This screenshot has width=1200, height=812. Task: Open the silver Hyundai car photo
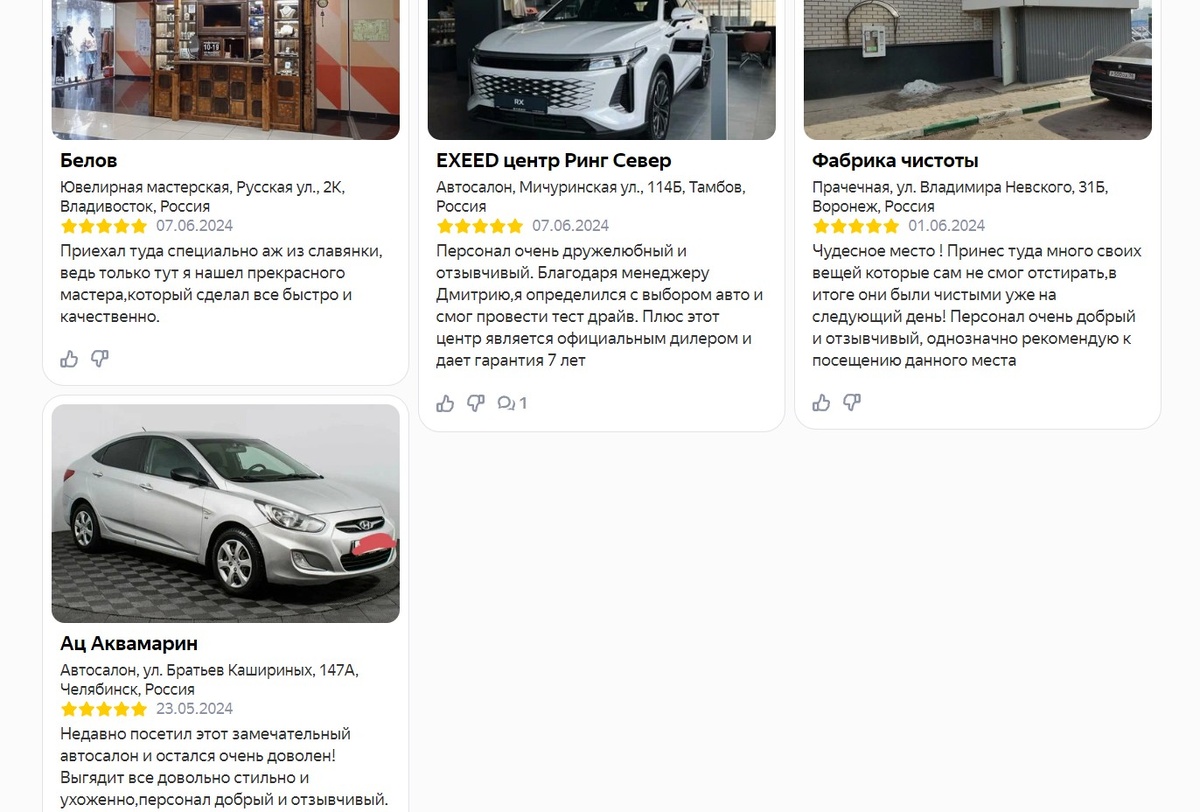pos(226,513)
